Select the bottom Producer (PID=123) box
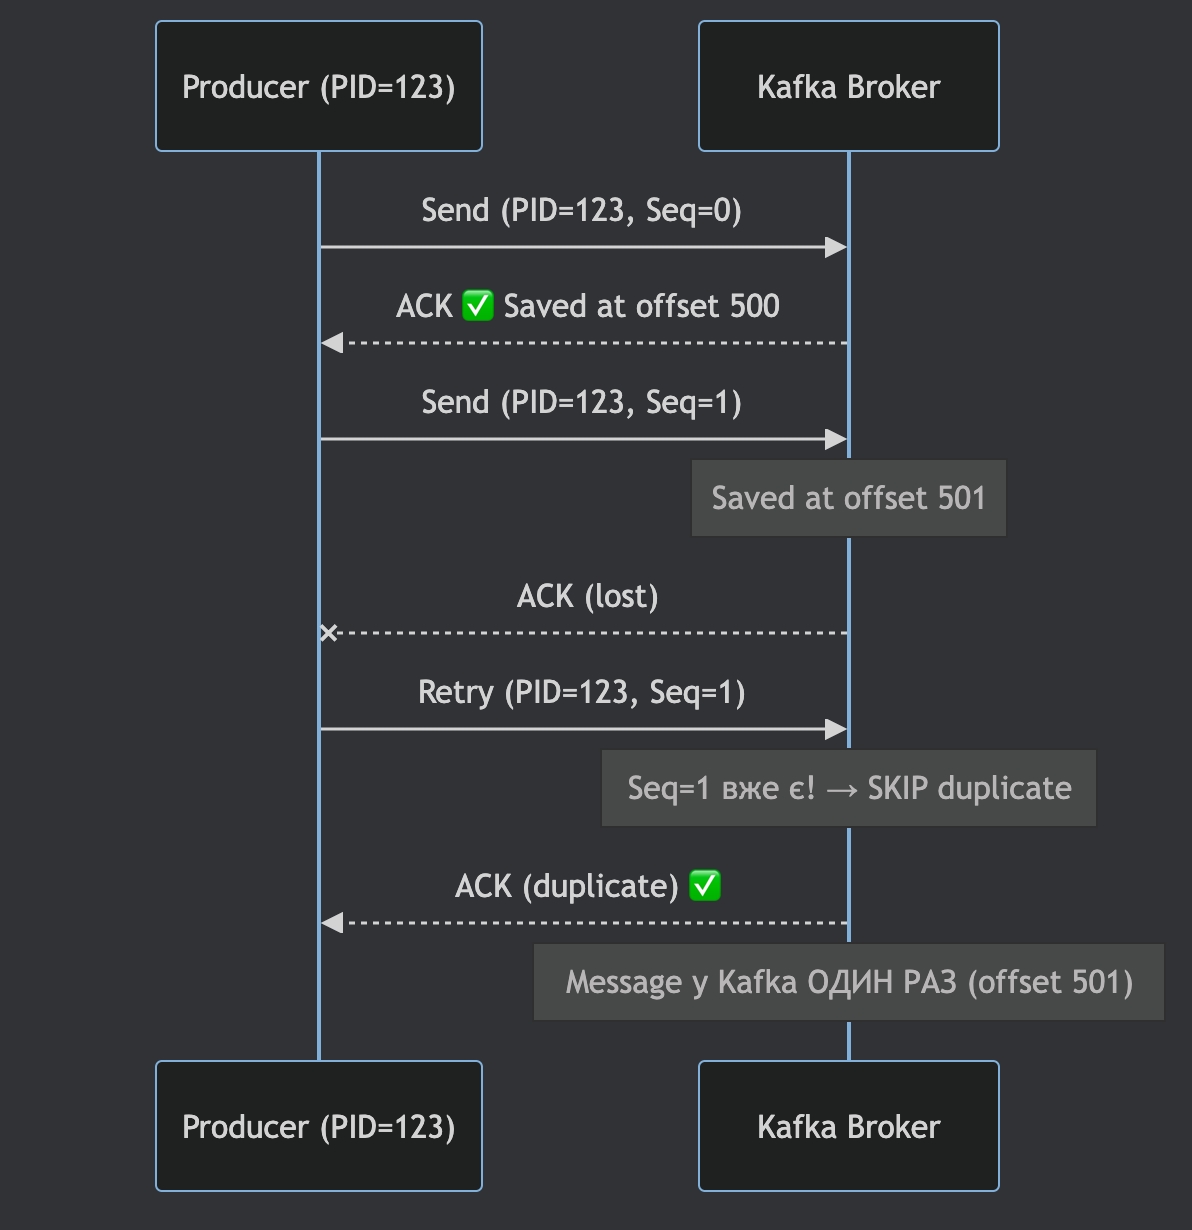Viewport: 1192px width, 1230px height. point(319,1127)
